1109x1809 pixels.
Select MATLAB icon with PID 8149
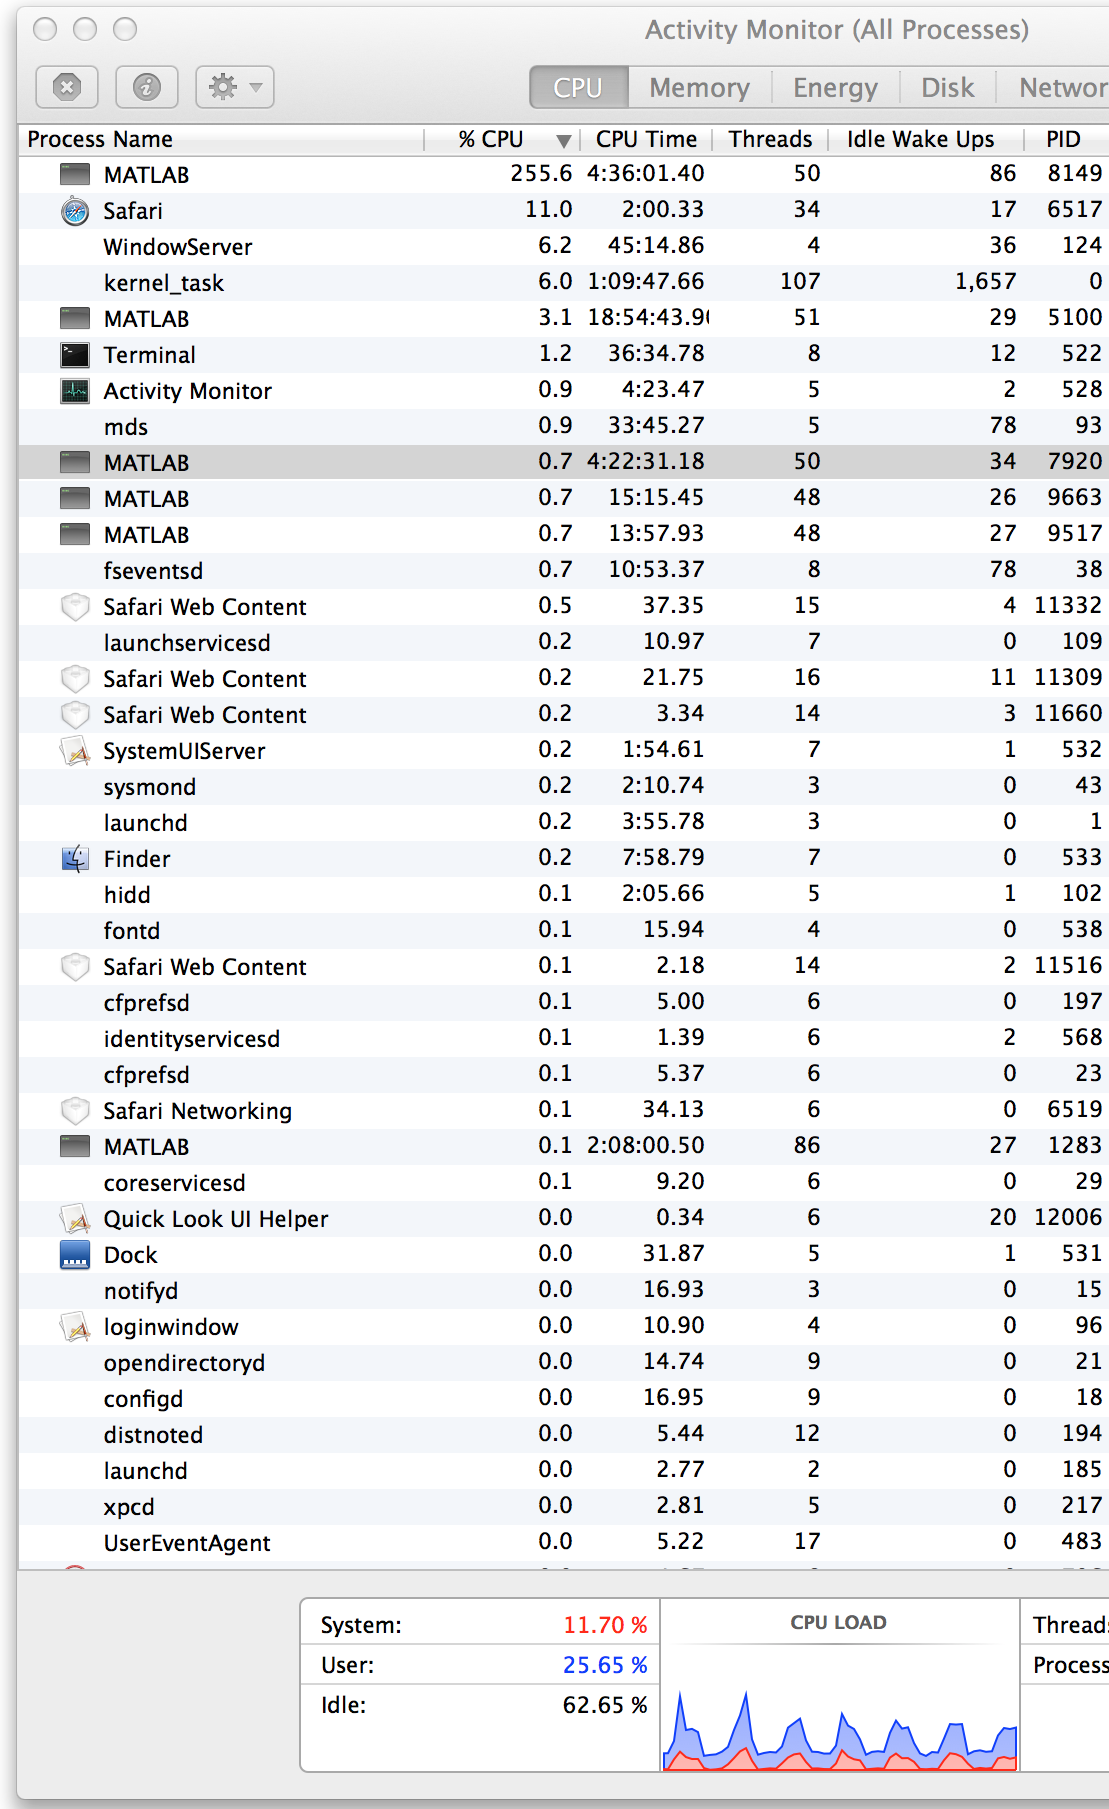tap(75, 175)
